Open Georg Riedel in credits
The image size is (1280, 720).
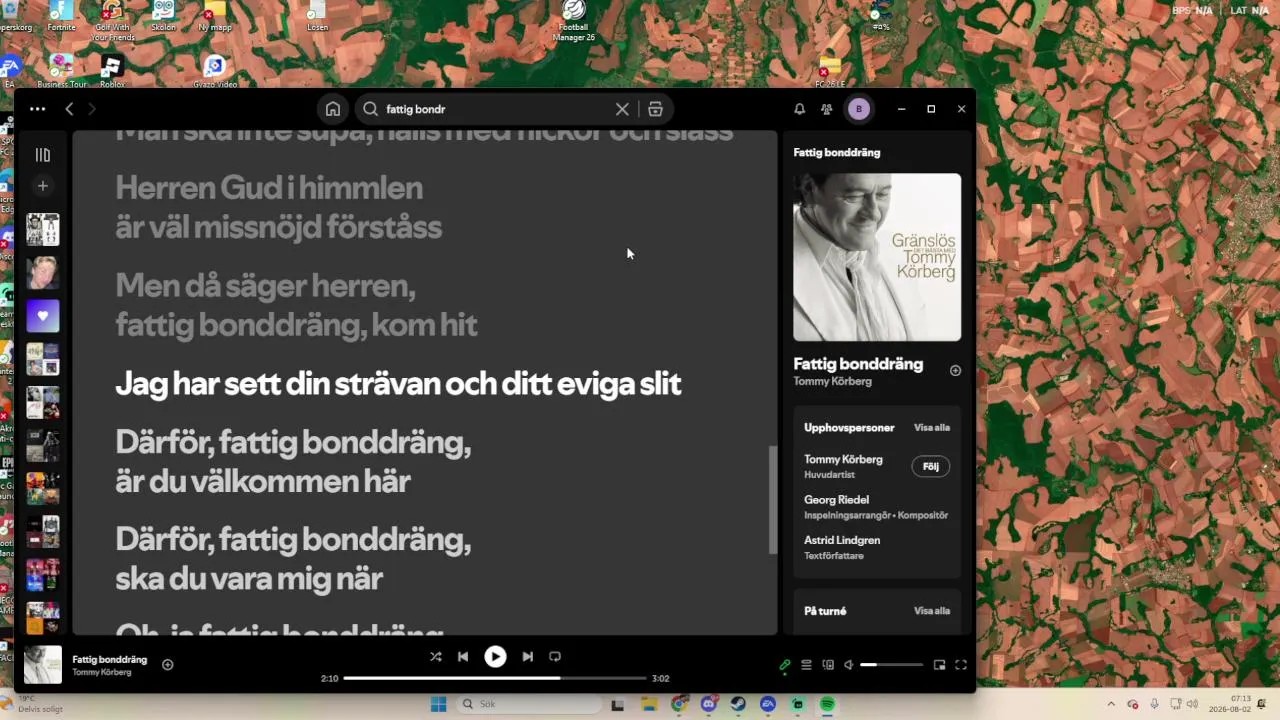click(836, 500)
